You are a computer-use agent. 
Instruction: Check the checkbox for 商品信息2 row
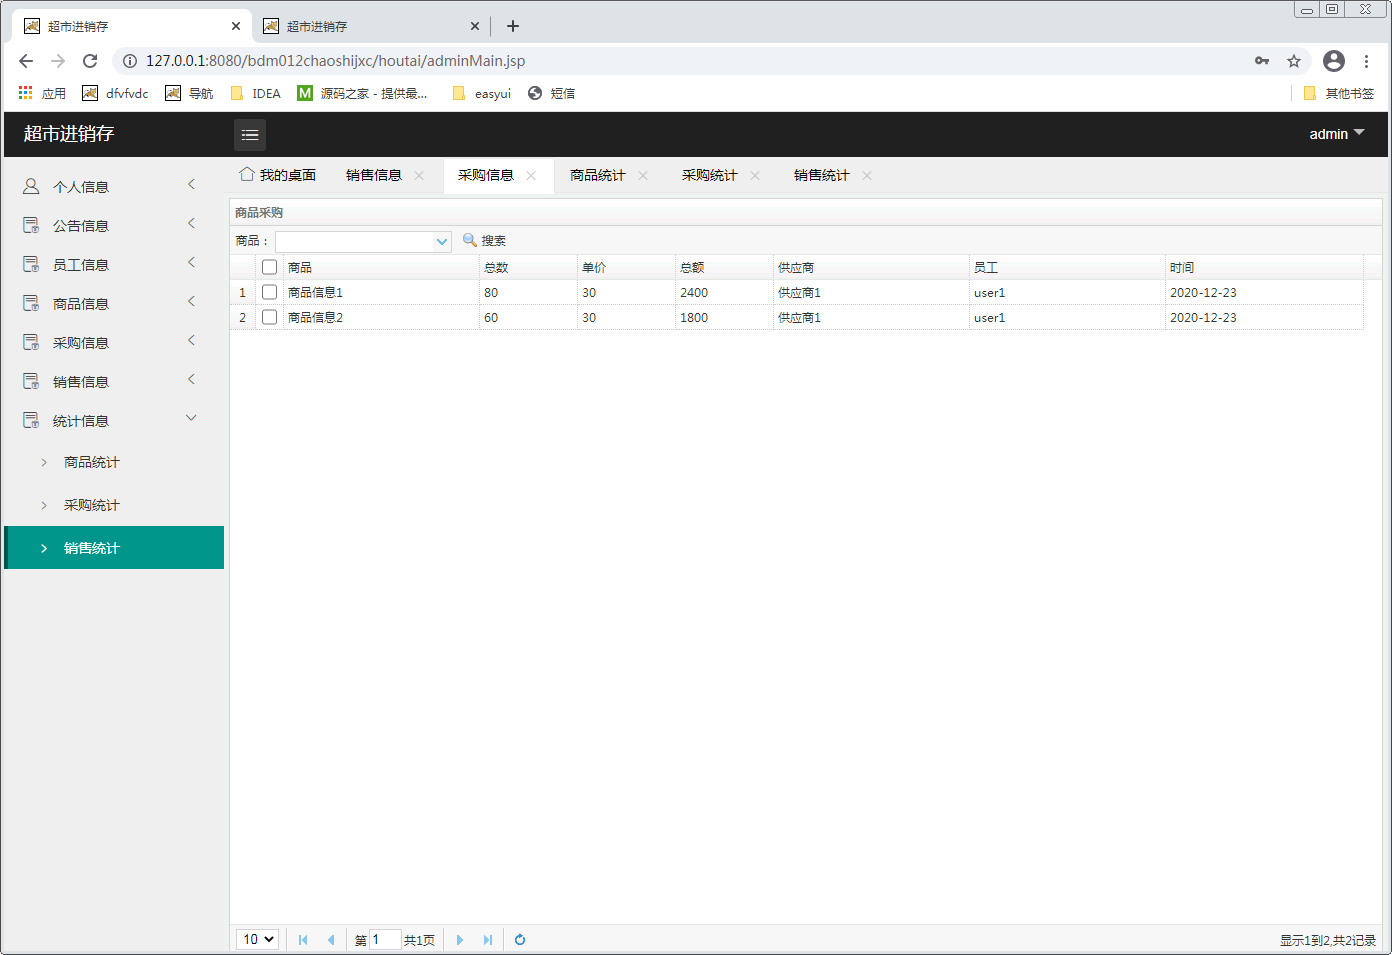[269, 317]
